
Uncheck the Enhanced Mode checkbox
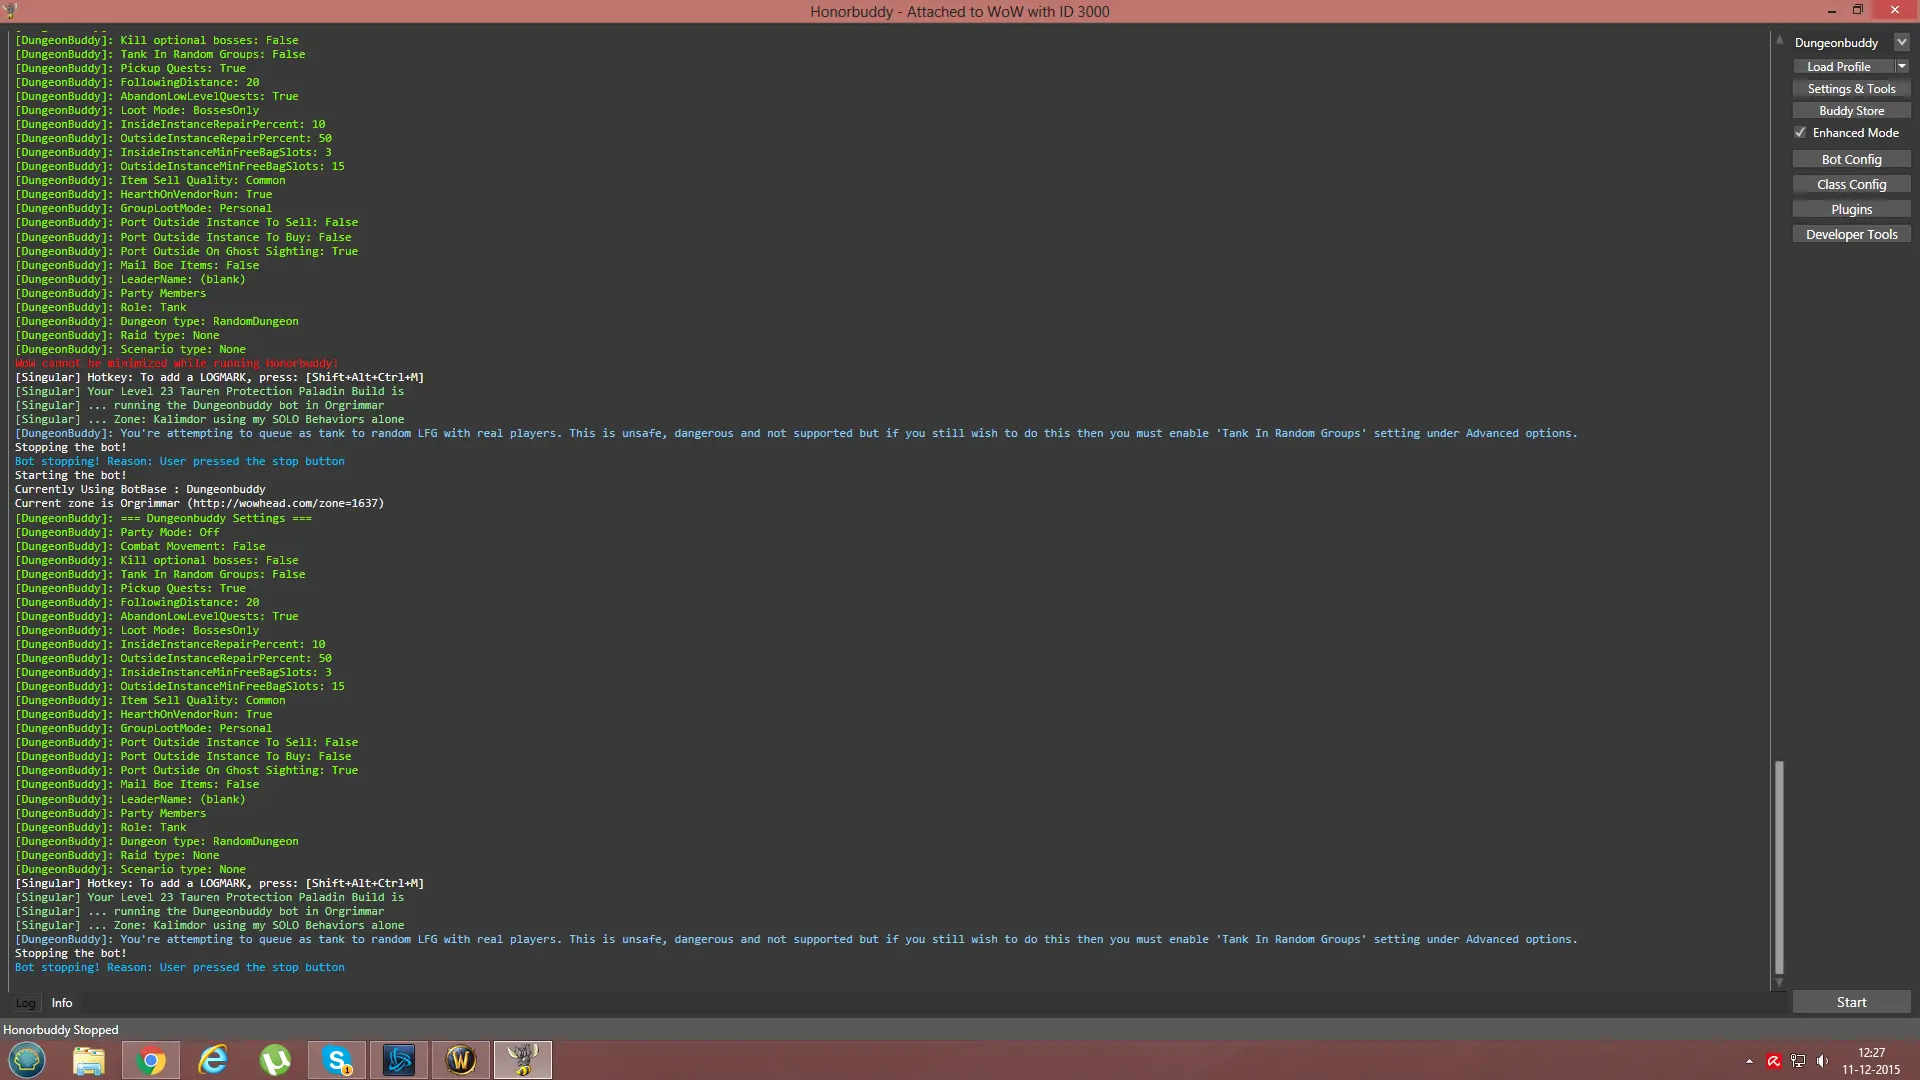click(x=1800, y=133)
